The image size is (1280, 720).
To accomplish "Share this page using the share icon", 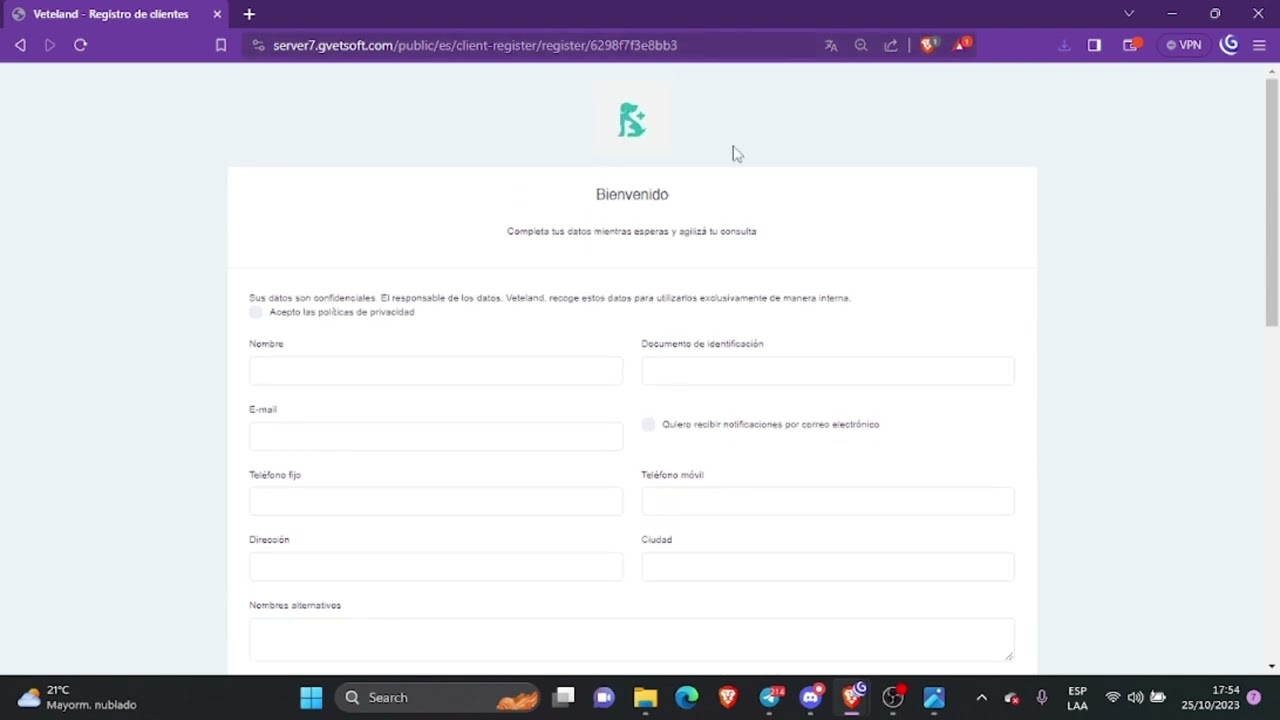I will click(x=891, y=45).
